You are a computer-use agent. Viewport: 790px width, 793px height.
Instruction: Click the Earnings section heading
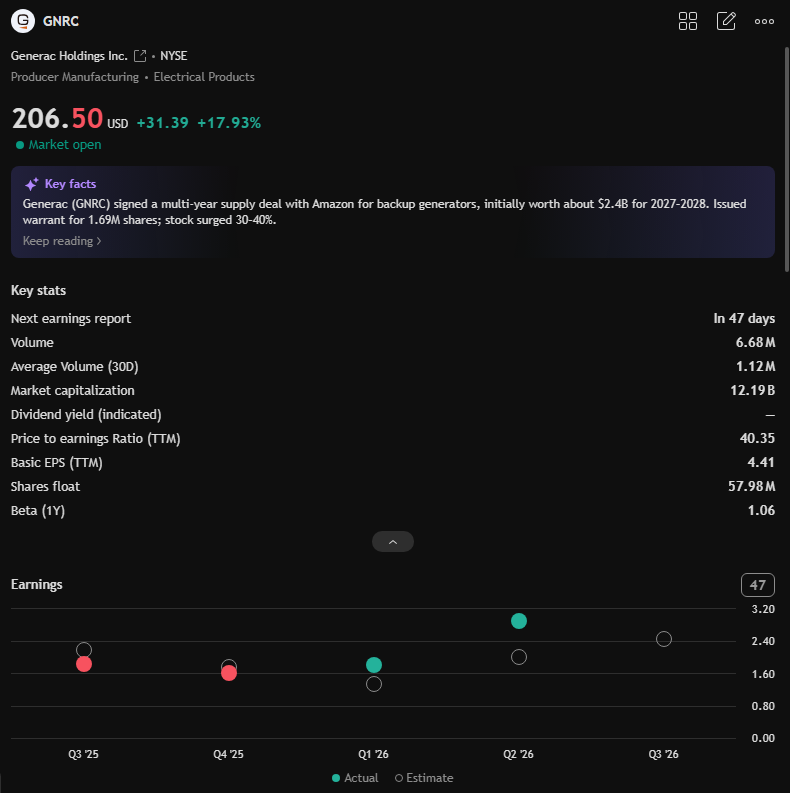pos(36,585)
